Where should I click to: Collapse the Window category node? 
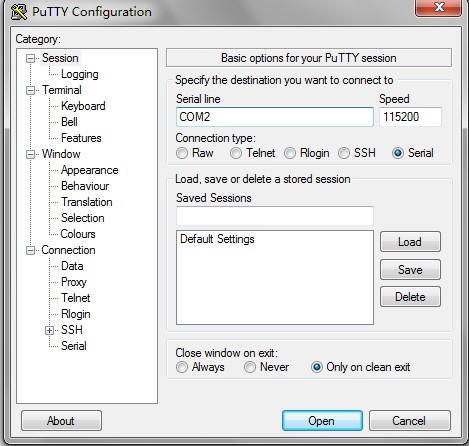30,154
